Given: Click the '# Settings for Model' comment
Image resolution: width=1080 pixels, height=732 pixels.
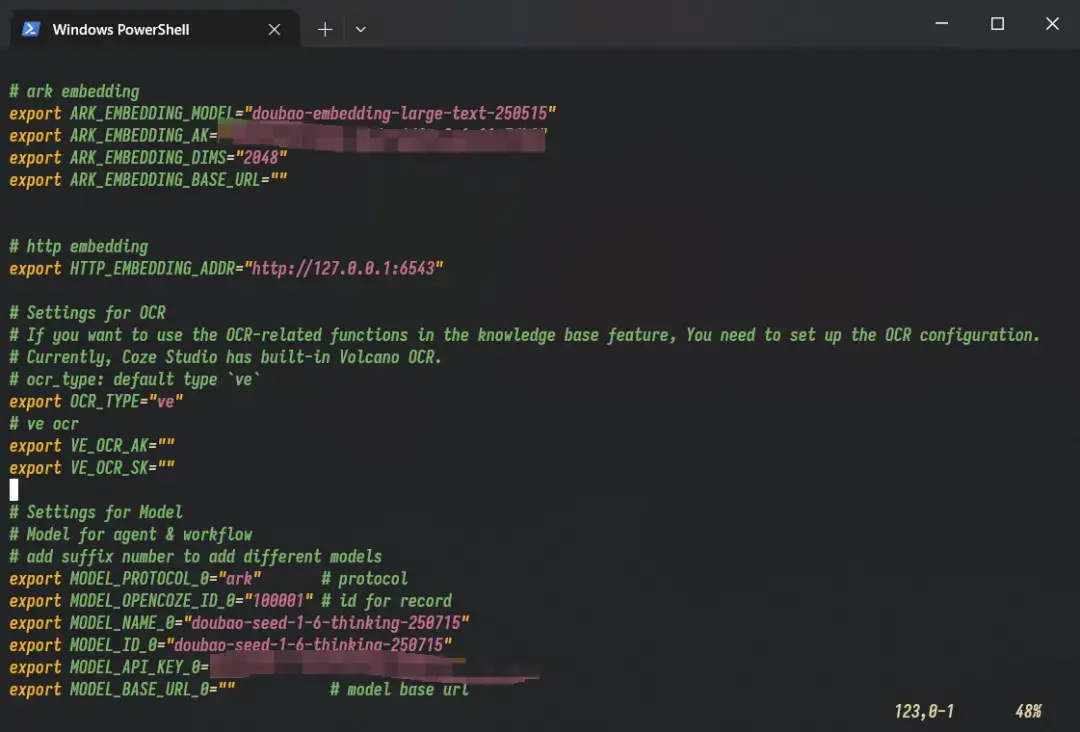Looking at the screenshot, I should [x=96, y=512].
